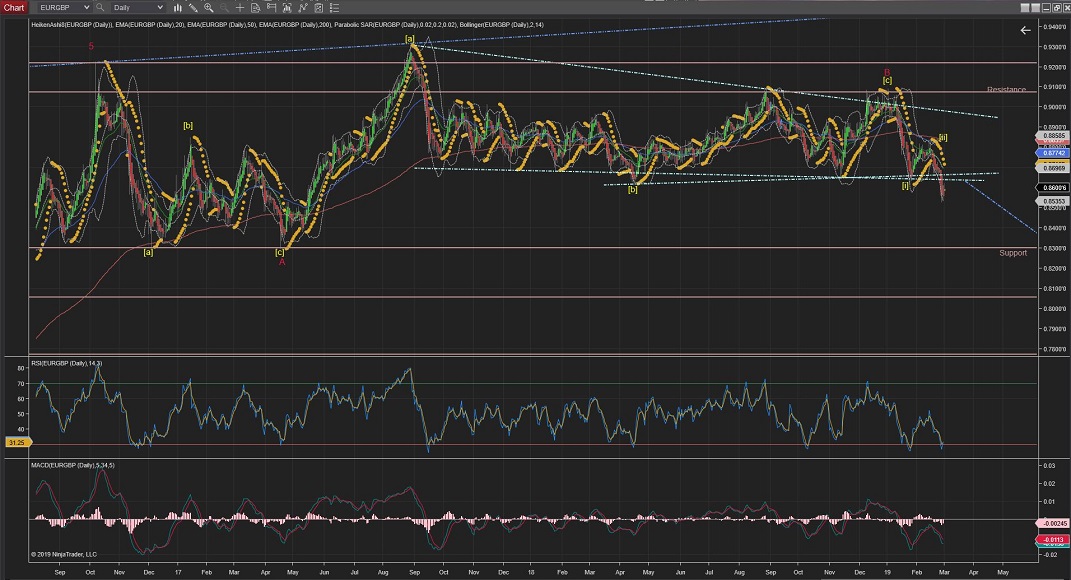This screenshot has width=1071, height=580.
Task: Click the -0.00245 MACD value marker
Action: [1055, 523]
